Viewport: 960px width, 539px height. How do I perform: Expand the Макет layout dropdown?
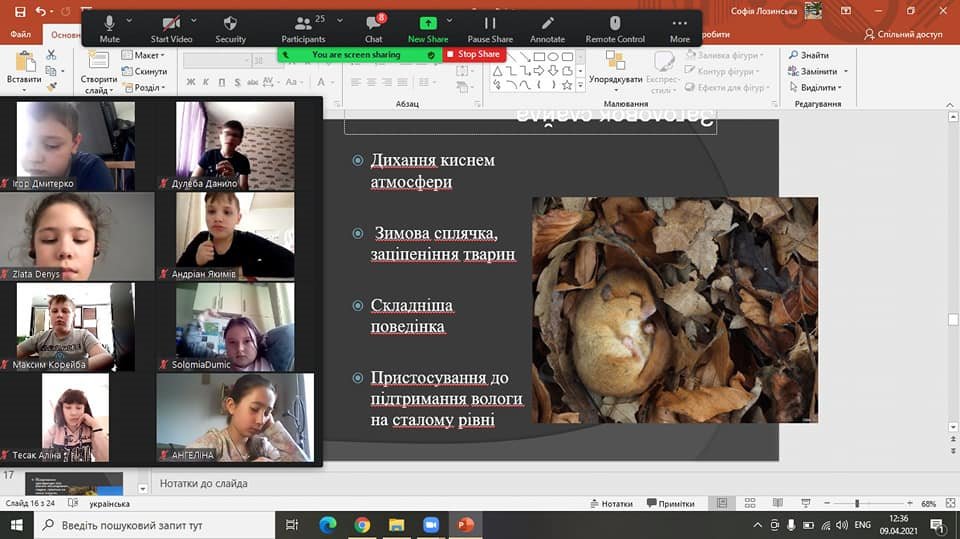(x=146, y=56)
